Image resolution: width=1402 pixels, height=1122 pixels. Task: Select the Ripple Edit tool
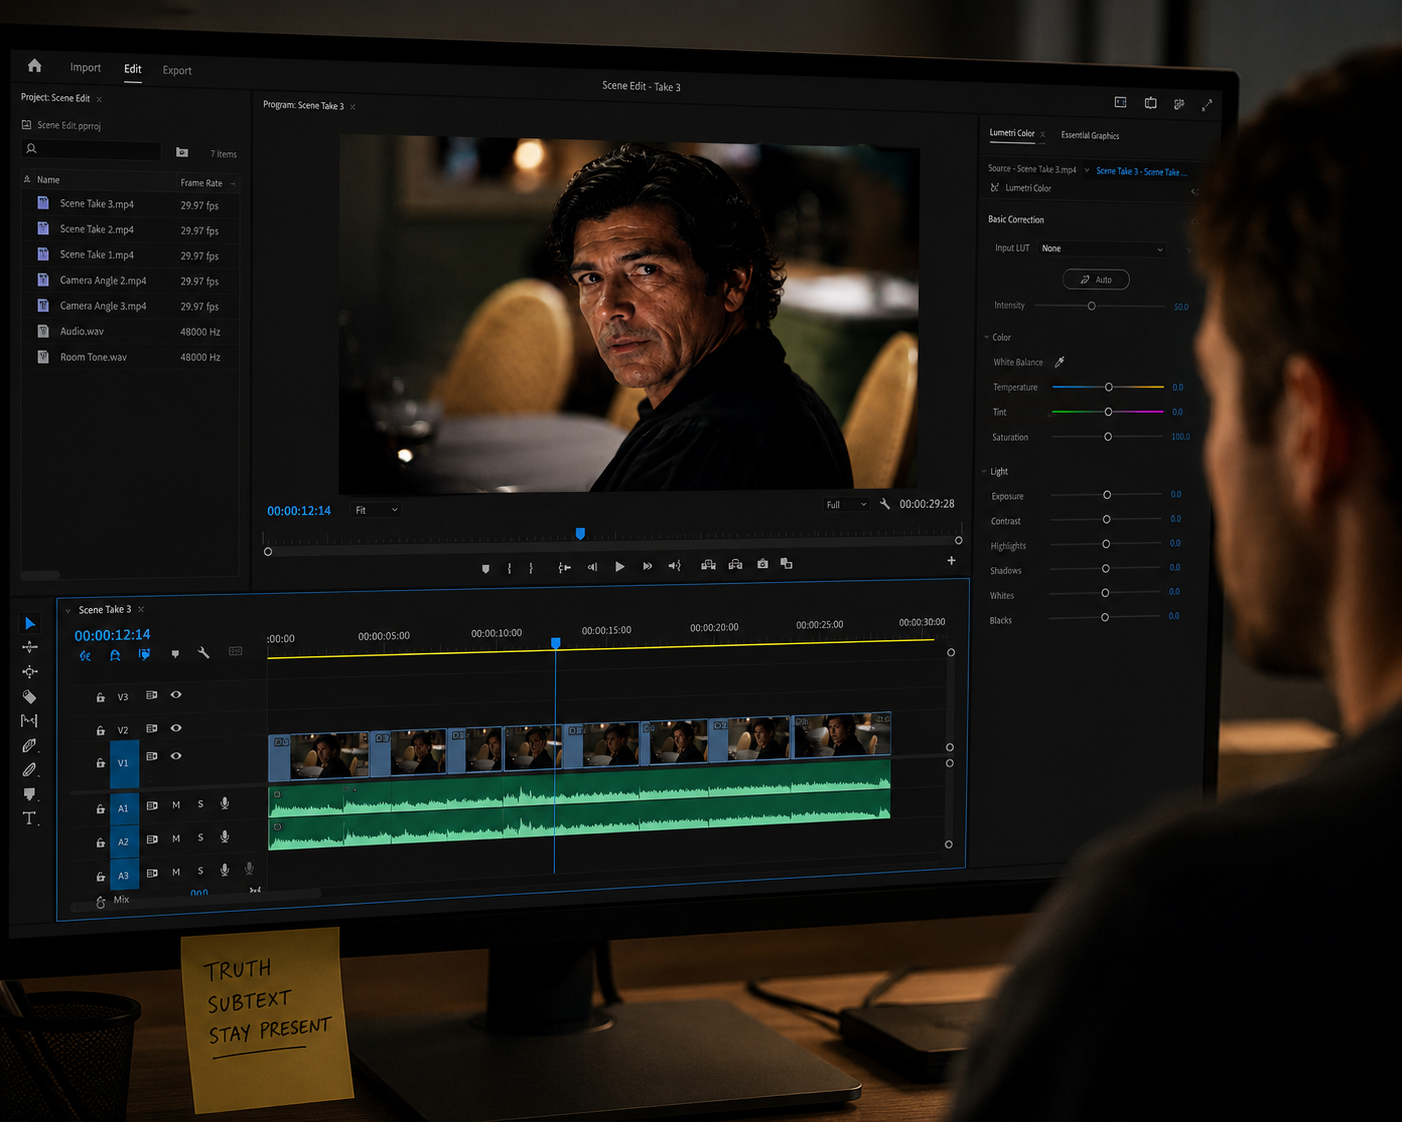point(30,672)
